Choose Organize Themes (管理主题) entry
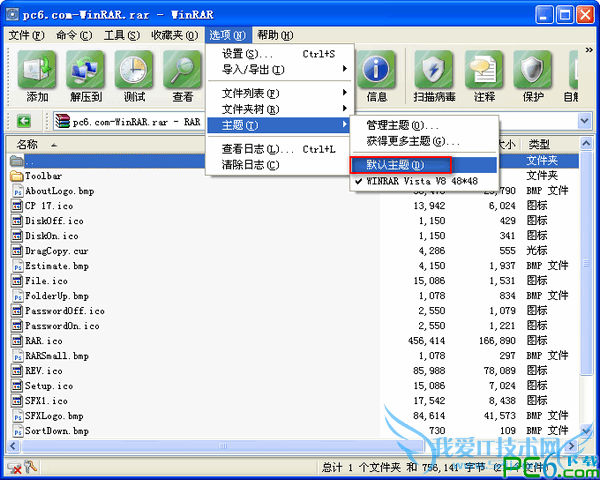This screenshot has width=600, height=480. click(424, 125)
